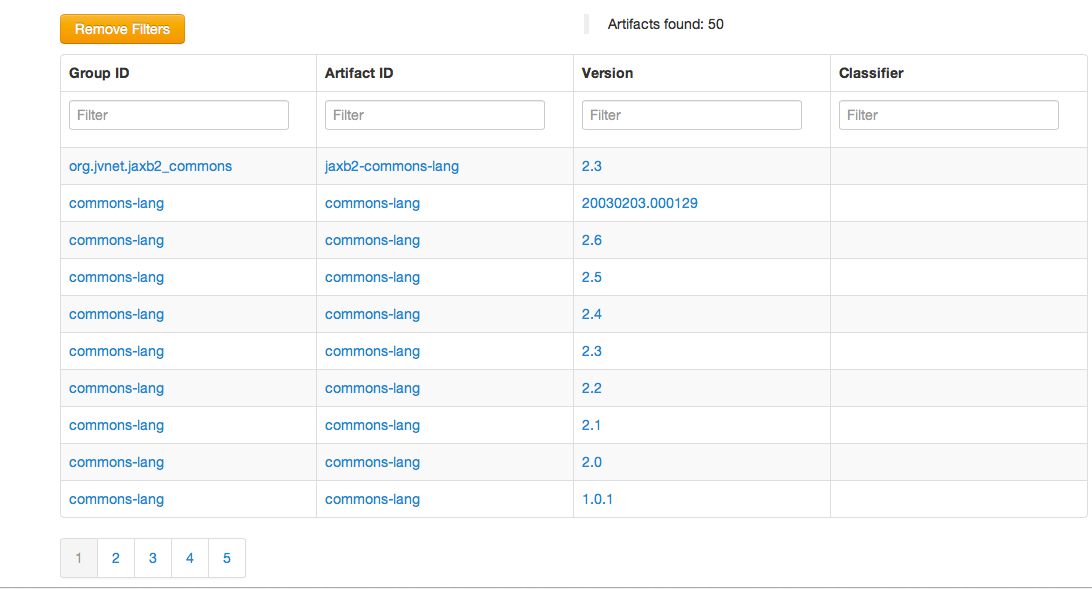Viewport: 1092px width, 589px height.
Task: Go to last page 5
Action: (x=226, y=558)
